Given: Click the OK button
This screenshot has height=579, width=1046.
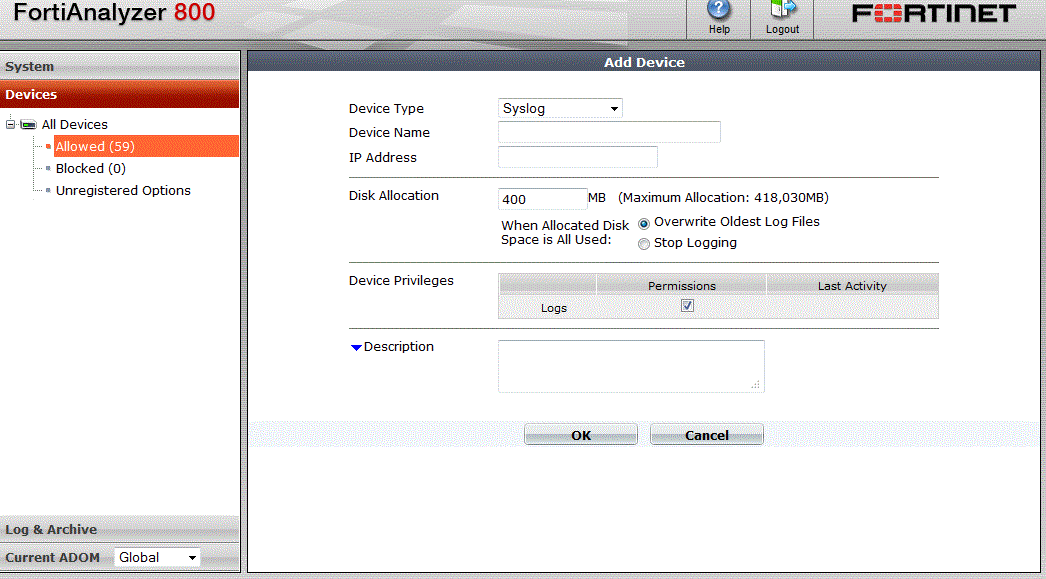Looking at the screenshot, I should pyautogui.click(x=581, y=435).
